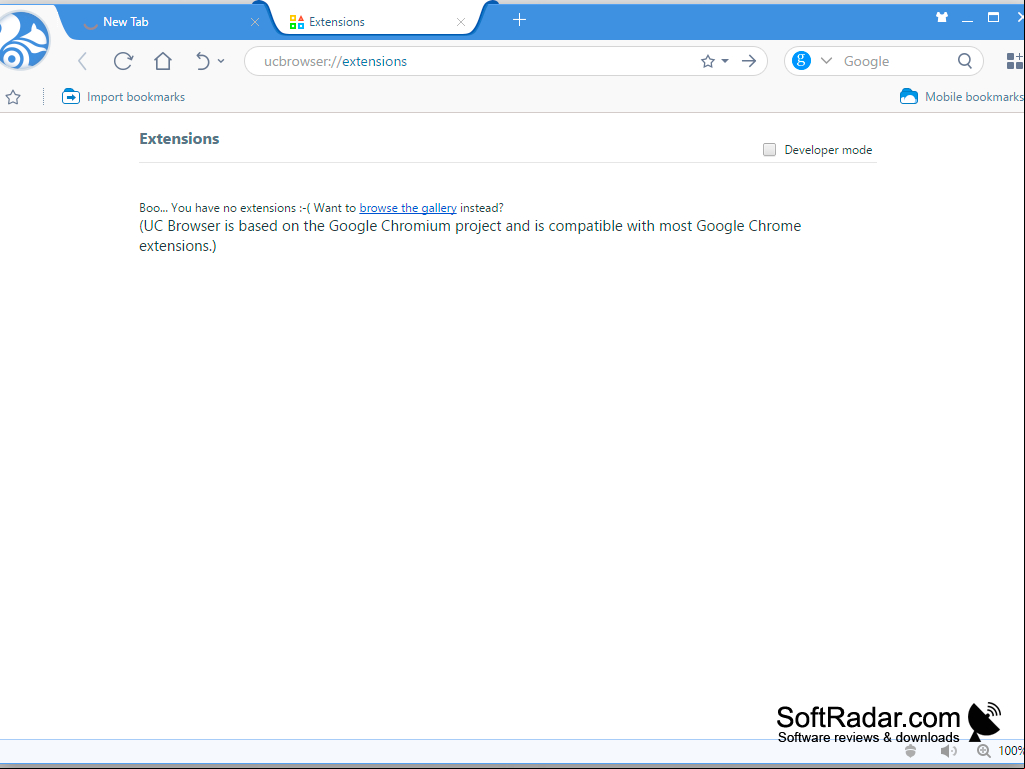Click the skin/theme shirt icon
The width and height of the screenshot is (1025, 769).
(942, 18)
